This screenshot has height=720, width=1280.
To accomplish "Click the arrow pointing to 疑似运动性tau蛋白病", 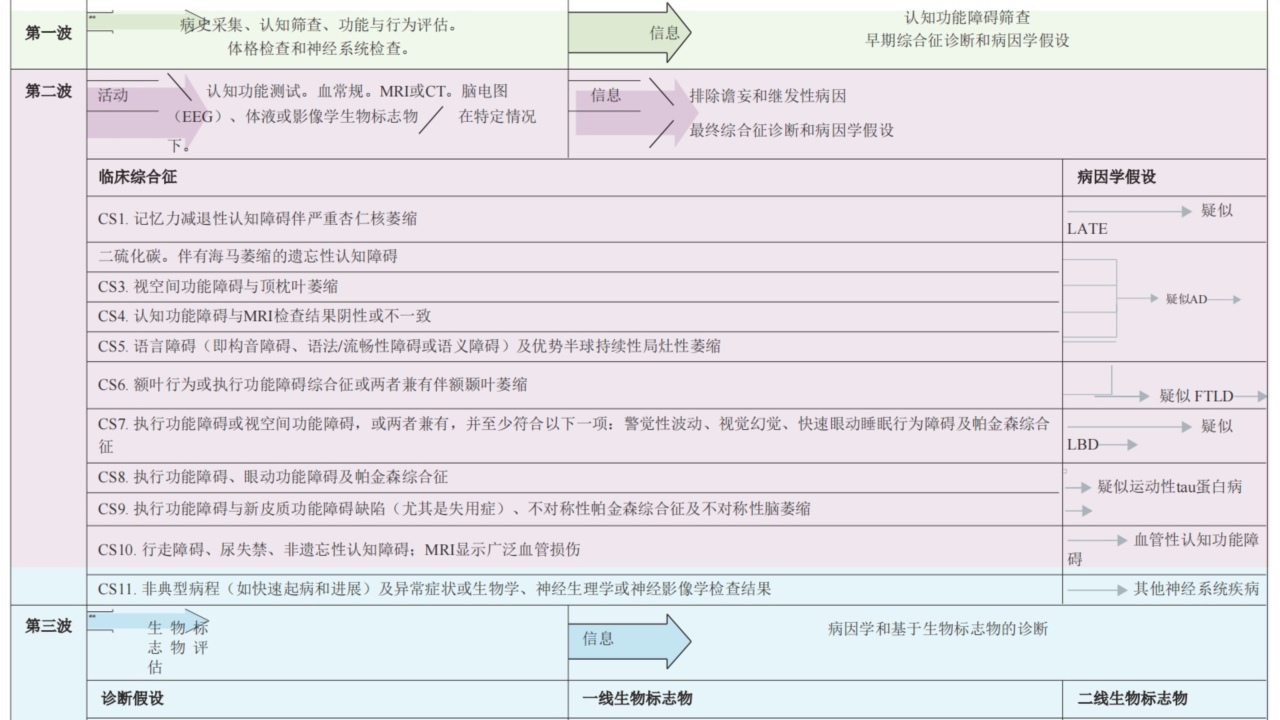I will (x=1078, y=487).
